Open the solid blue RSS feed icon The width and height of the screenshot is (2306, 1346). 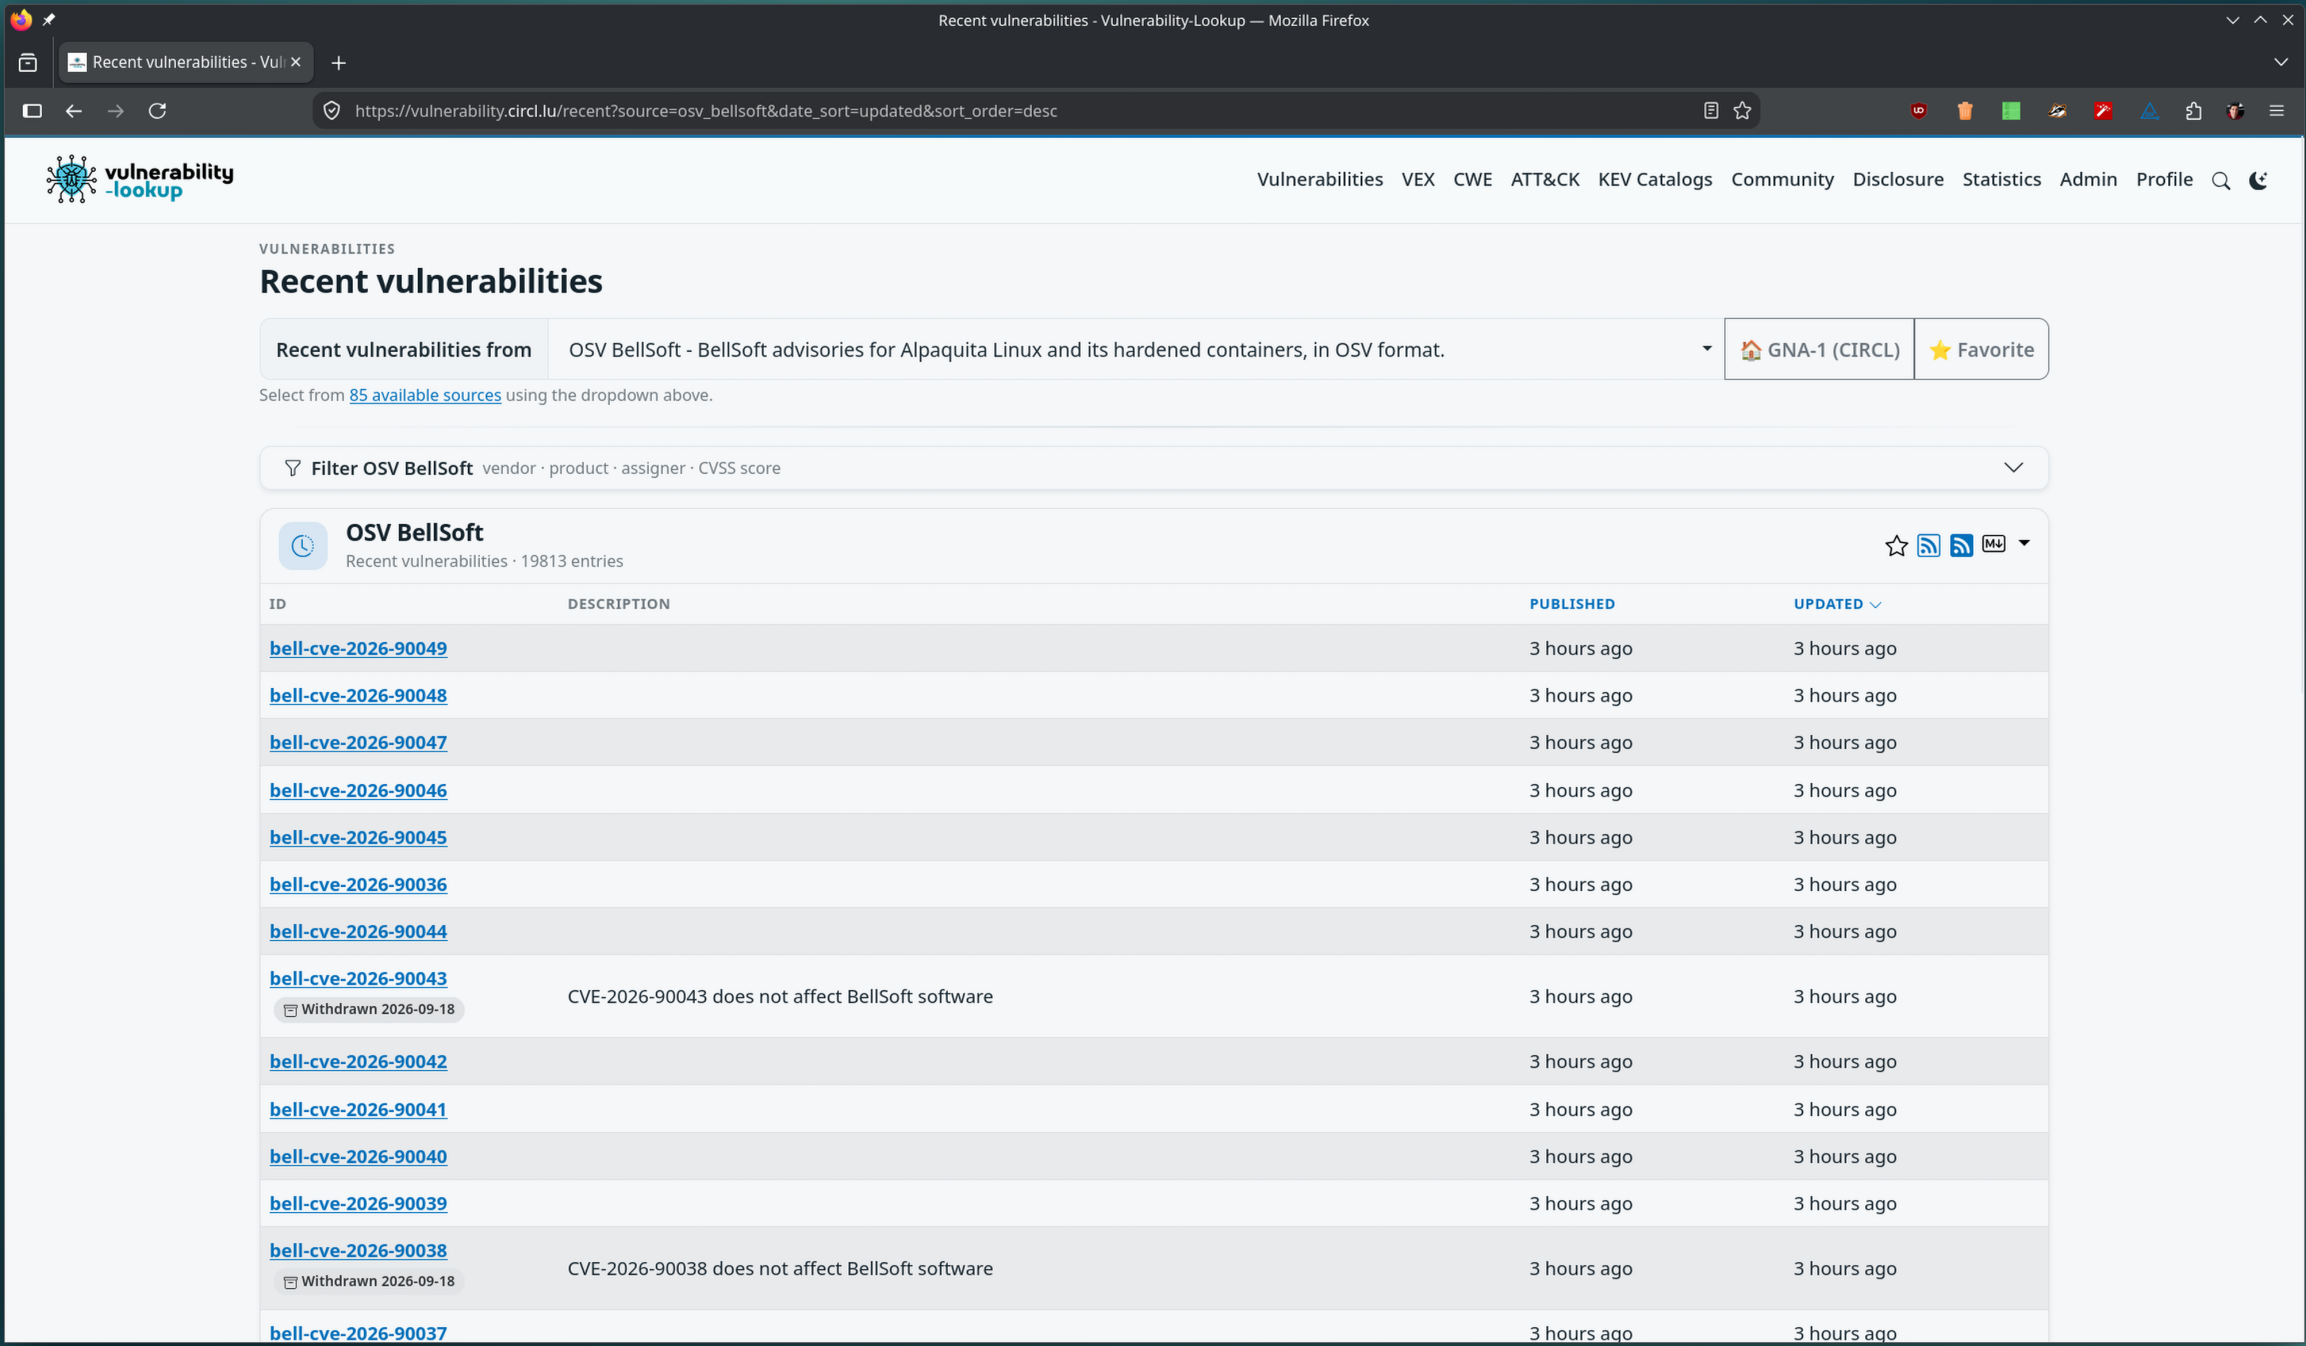click(x=1961, y=545)
